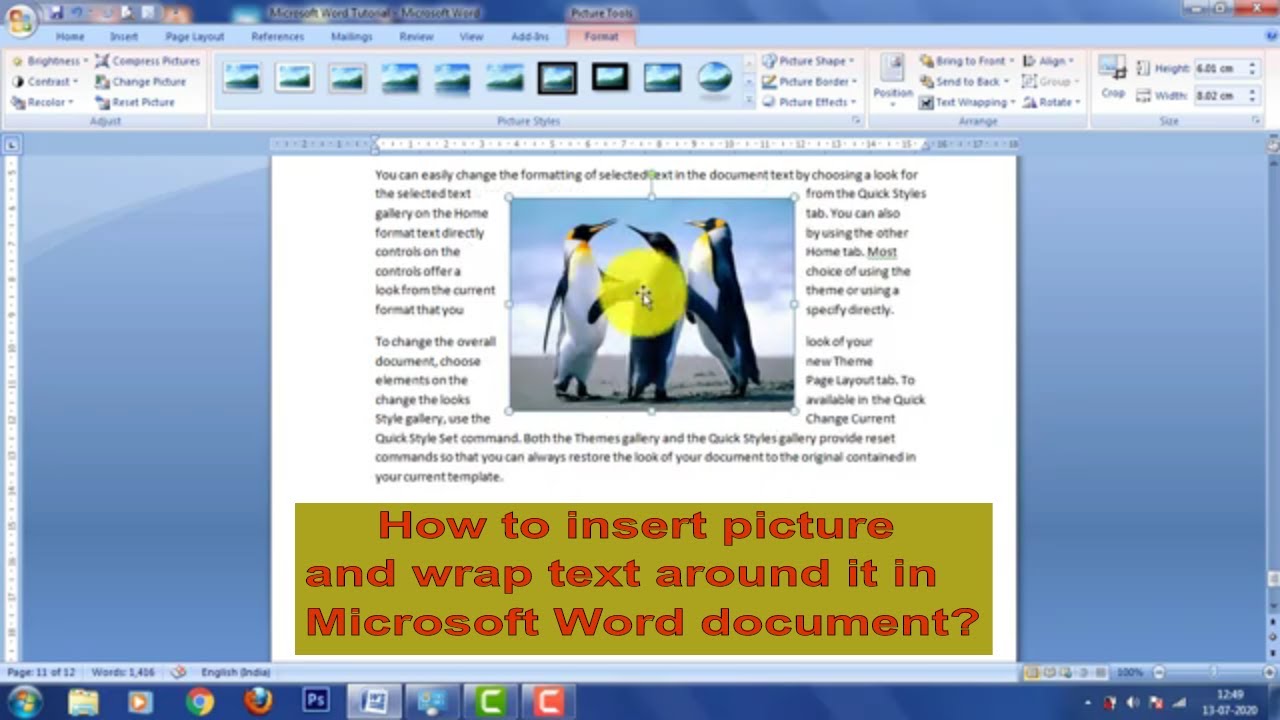
Task: Switch to the Page Layout tab
Action: coord(195,37)
